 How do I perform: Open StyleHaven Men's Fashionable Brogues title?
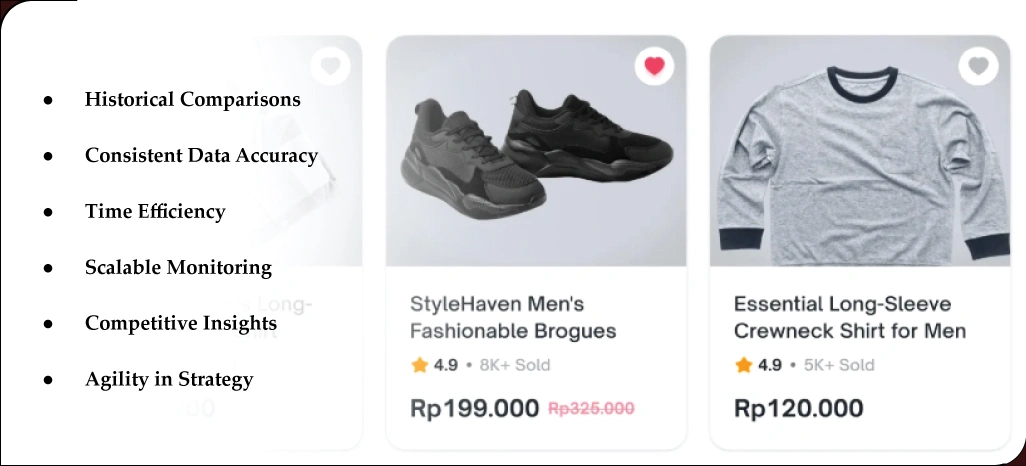coord(513,317)
